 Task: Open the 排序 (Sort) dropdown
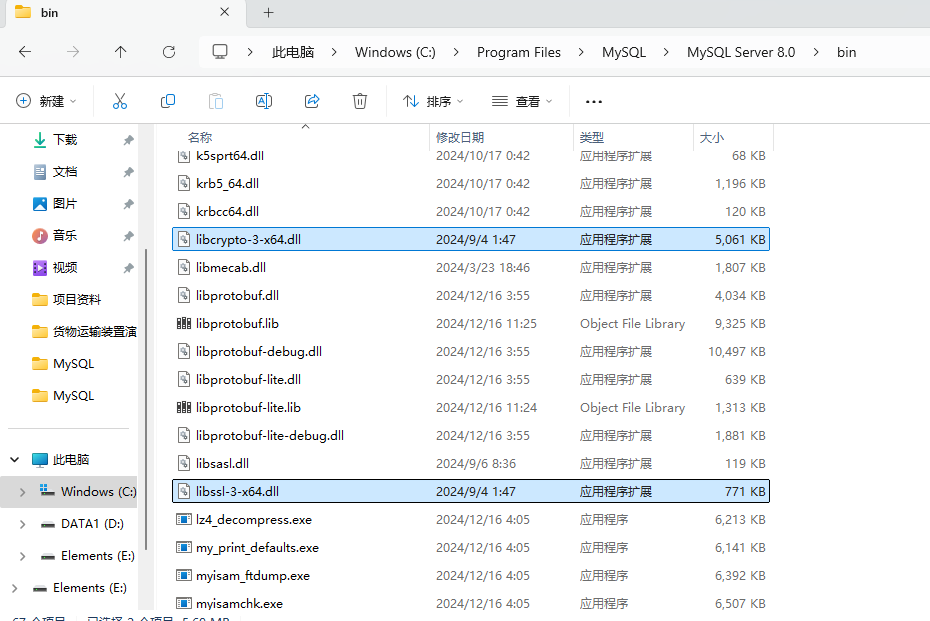point(434,101)
